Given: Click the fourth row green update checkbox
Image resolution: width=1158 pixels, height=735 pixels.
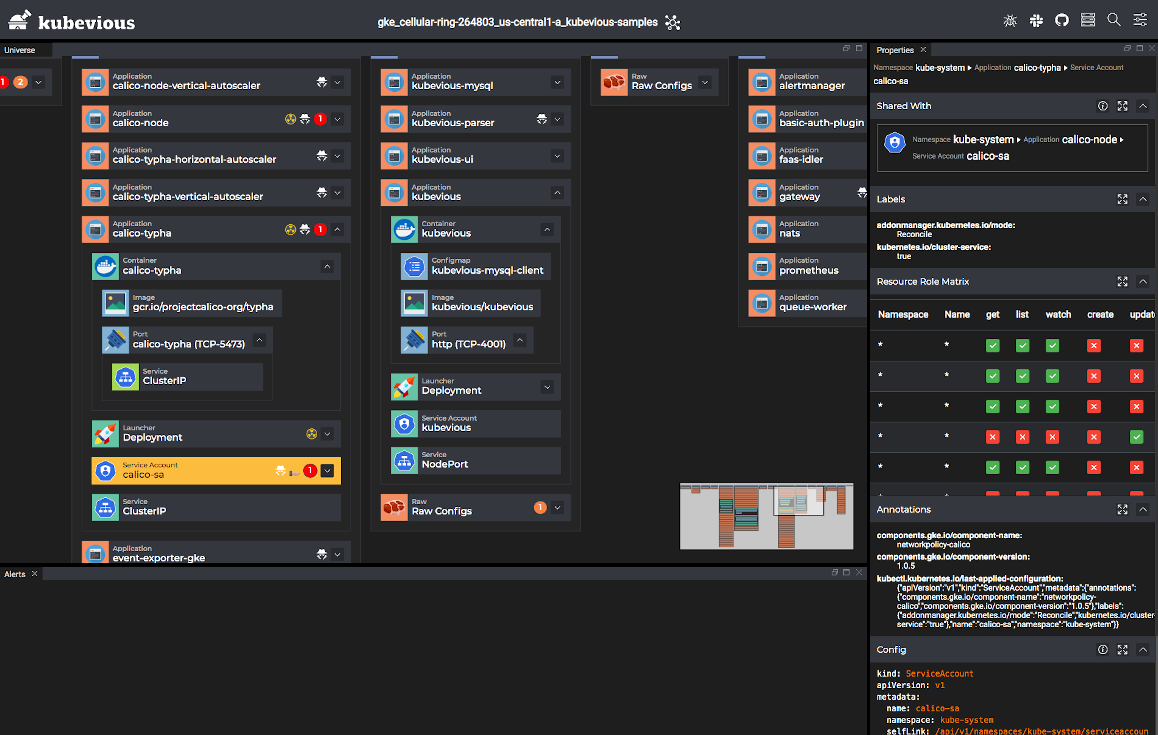Looking at the screenshot, I should coord(1137,437).
